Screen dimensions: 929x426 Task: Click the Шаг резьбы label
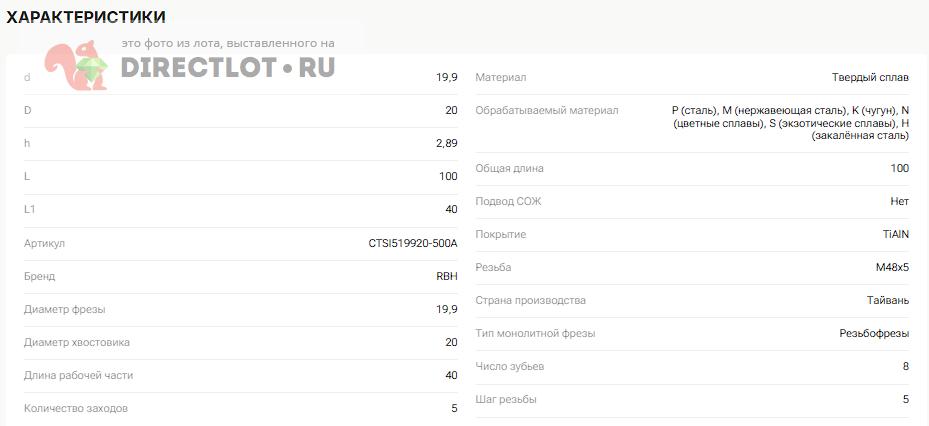(x=505, y=399)
